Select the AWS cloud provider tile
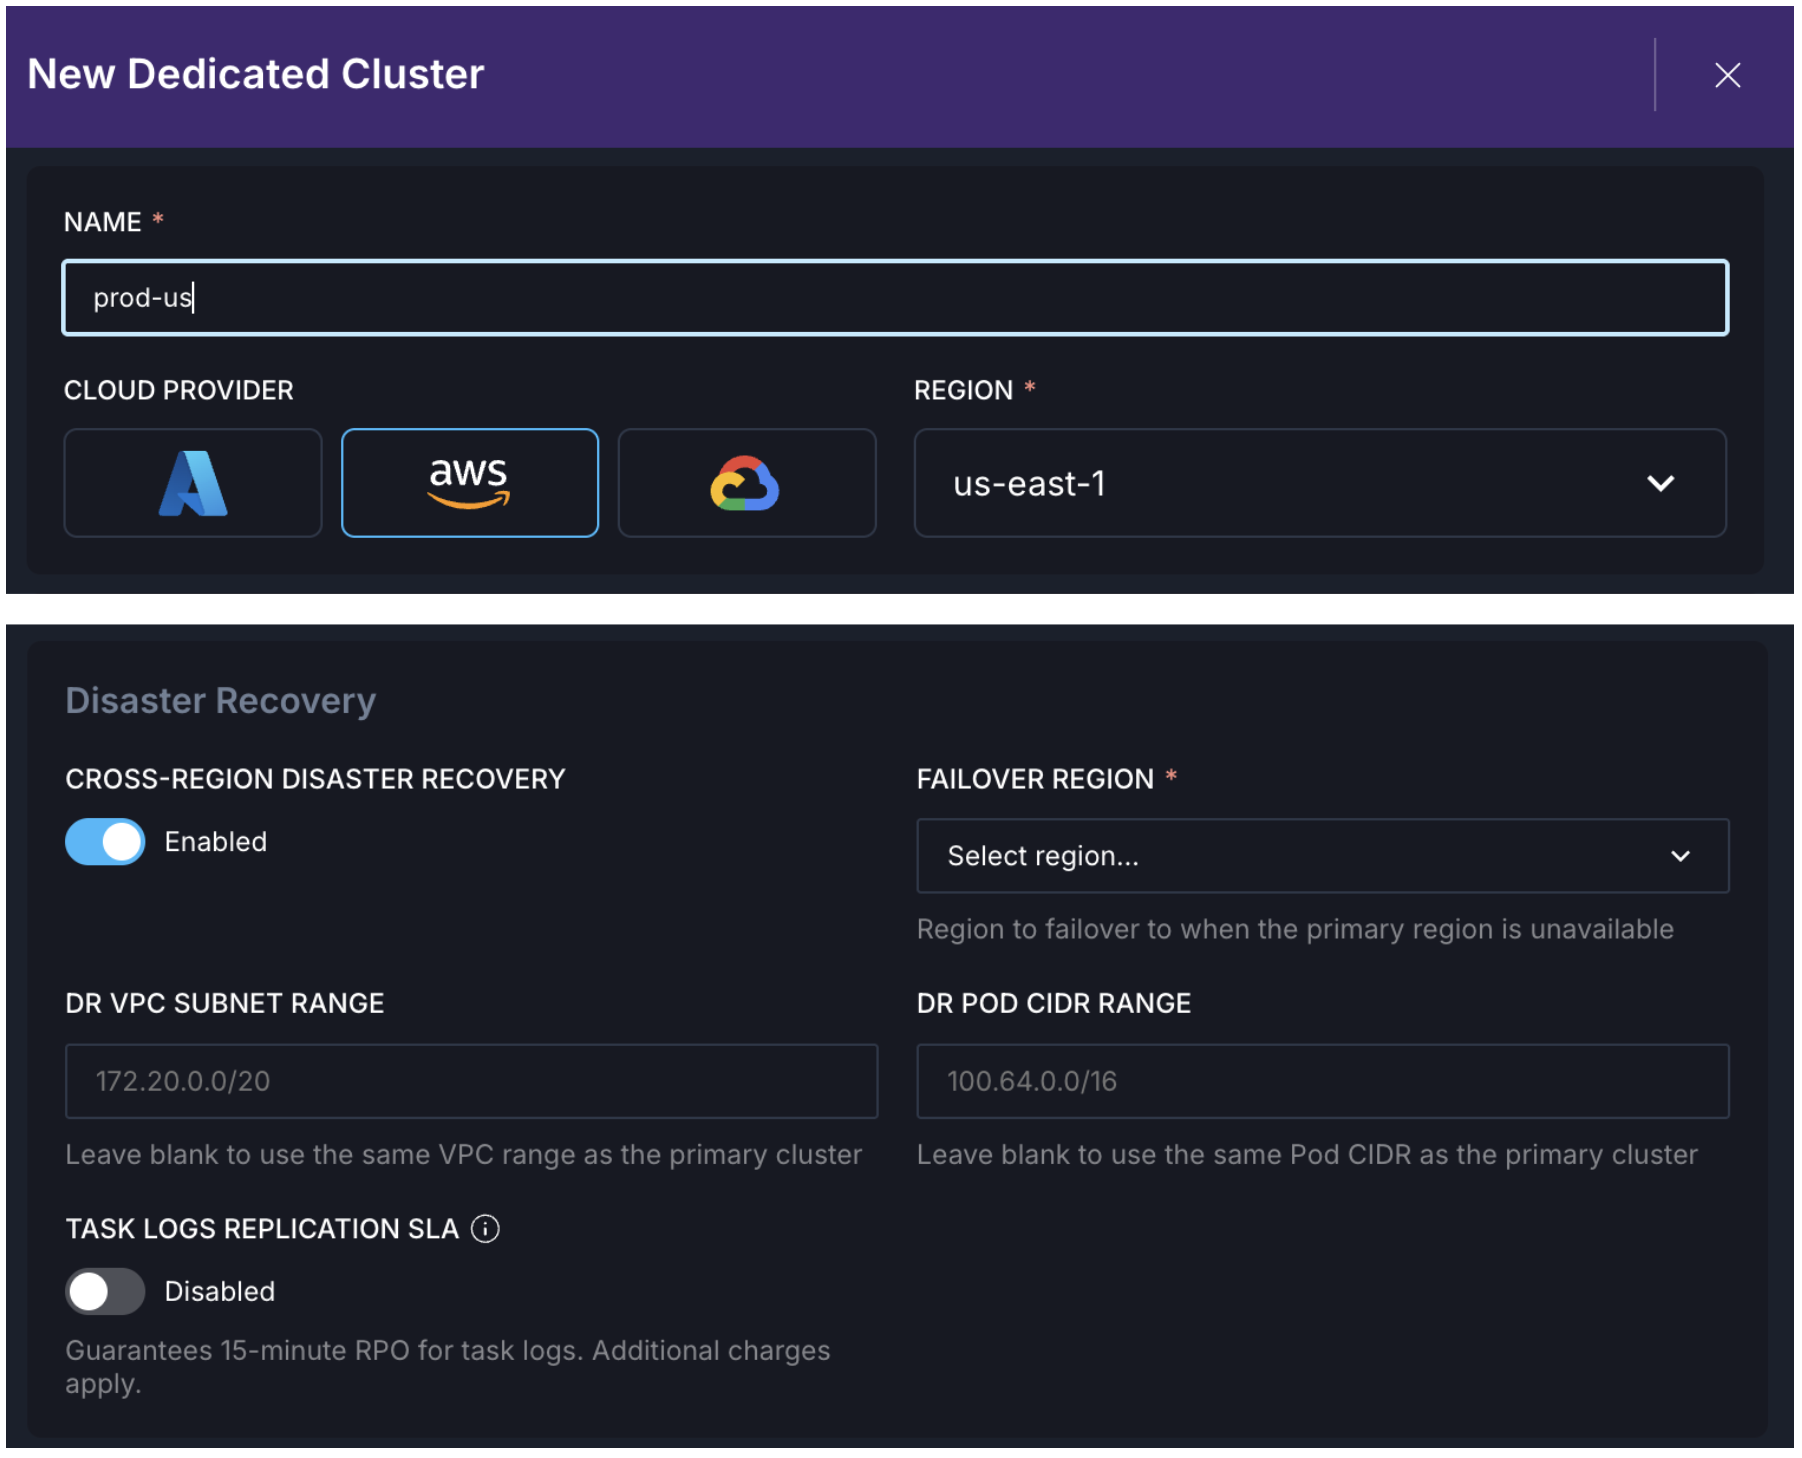 point(470,483)
